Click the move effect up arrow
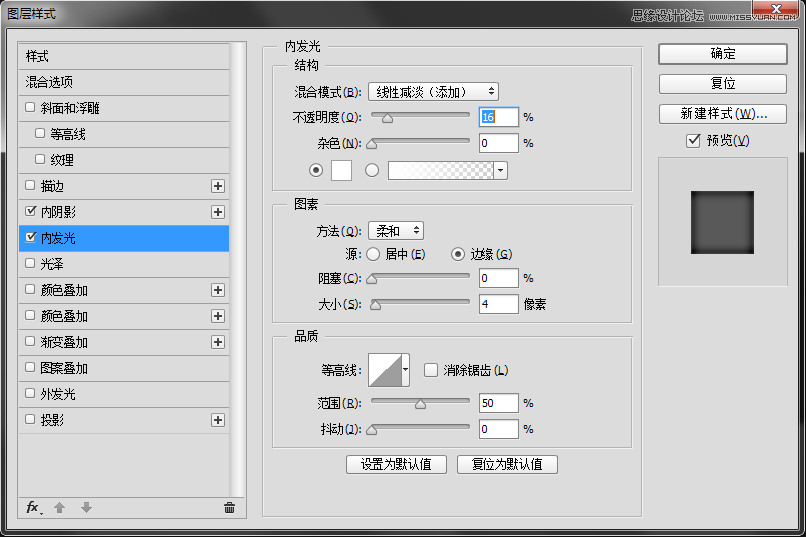 tap(60, 508)
